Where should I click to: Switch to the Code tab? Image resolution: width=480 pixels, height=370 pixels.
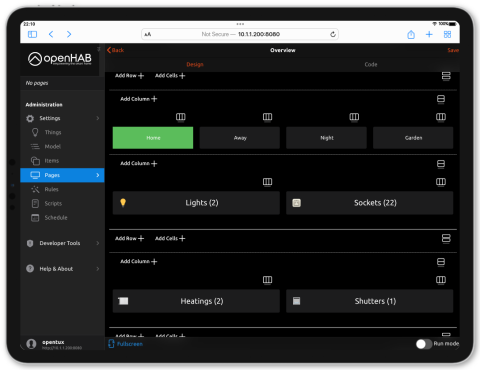[371, 64]
